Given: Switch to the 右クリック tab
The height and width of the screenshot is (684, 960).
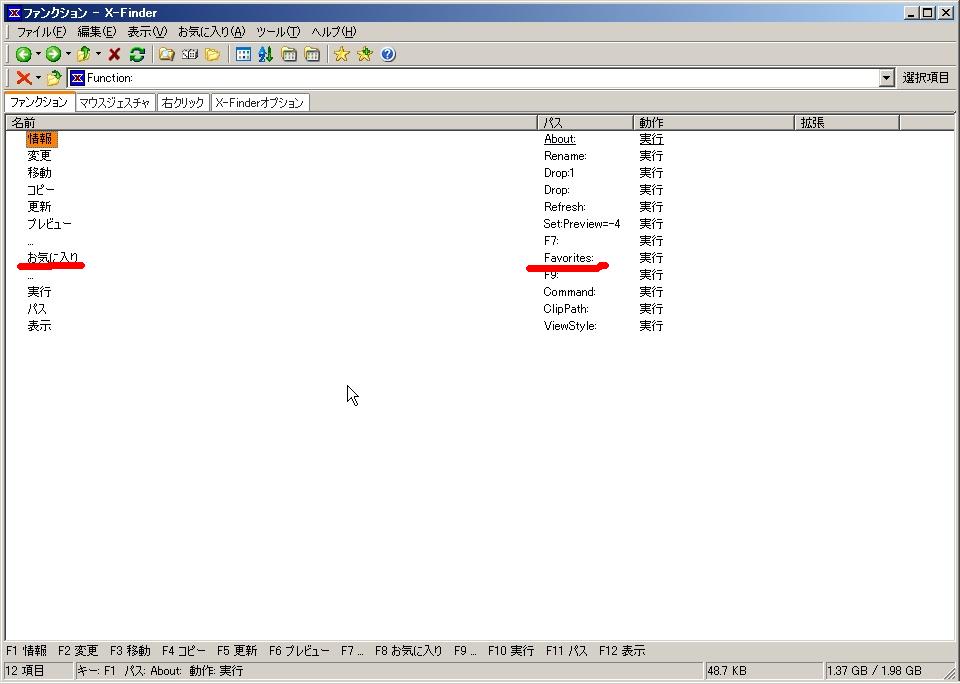Looking at the screenshot, I should pos(182,103).
